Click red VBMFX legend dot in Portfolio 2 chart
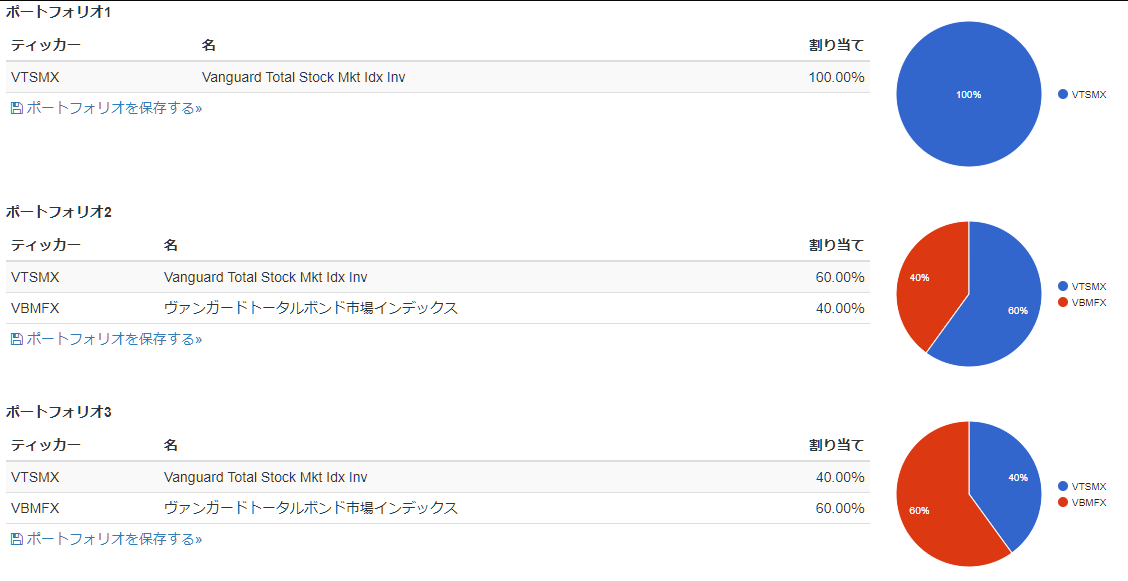Viewport: 1128px width, 581px height. (x=1063, y=302)
